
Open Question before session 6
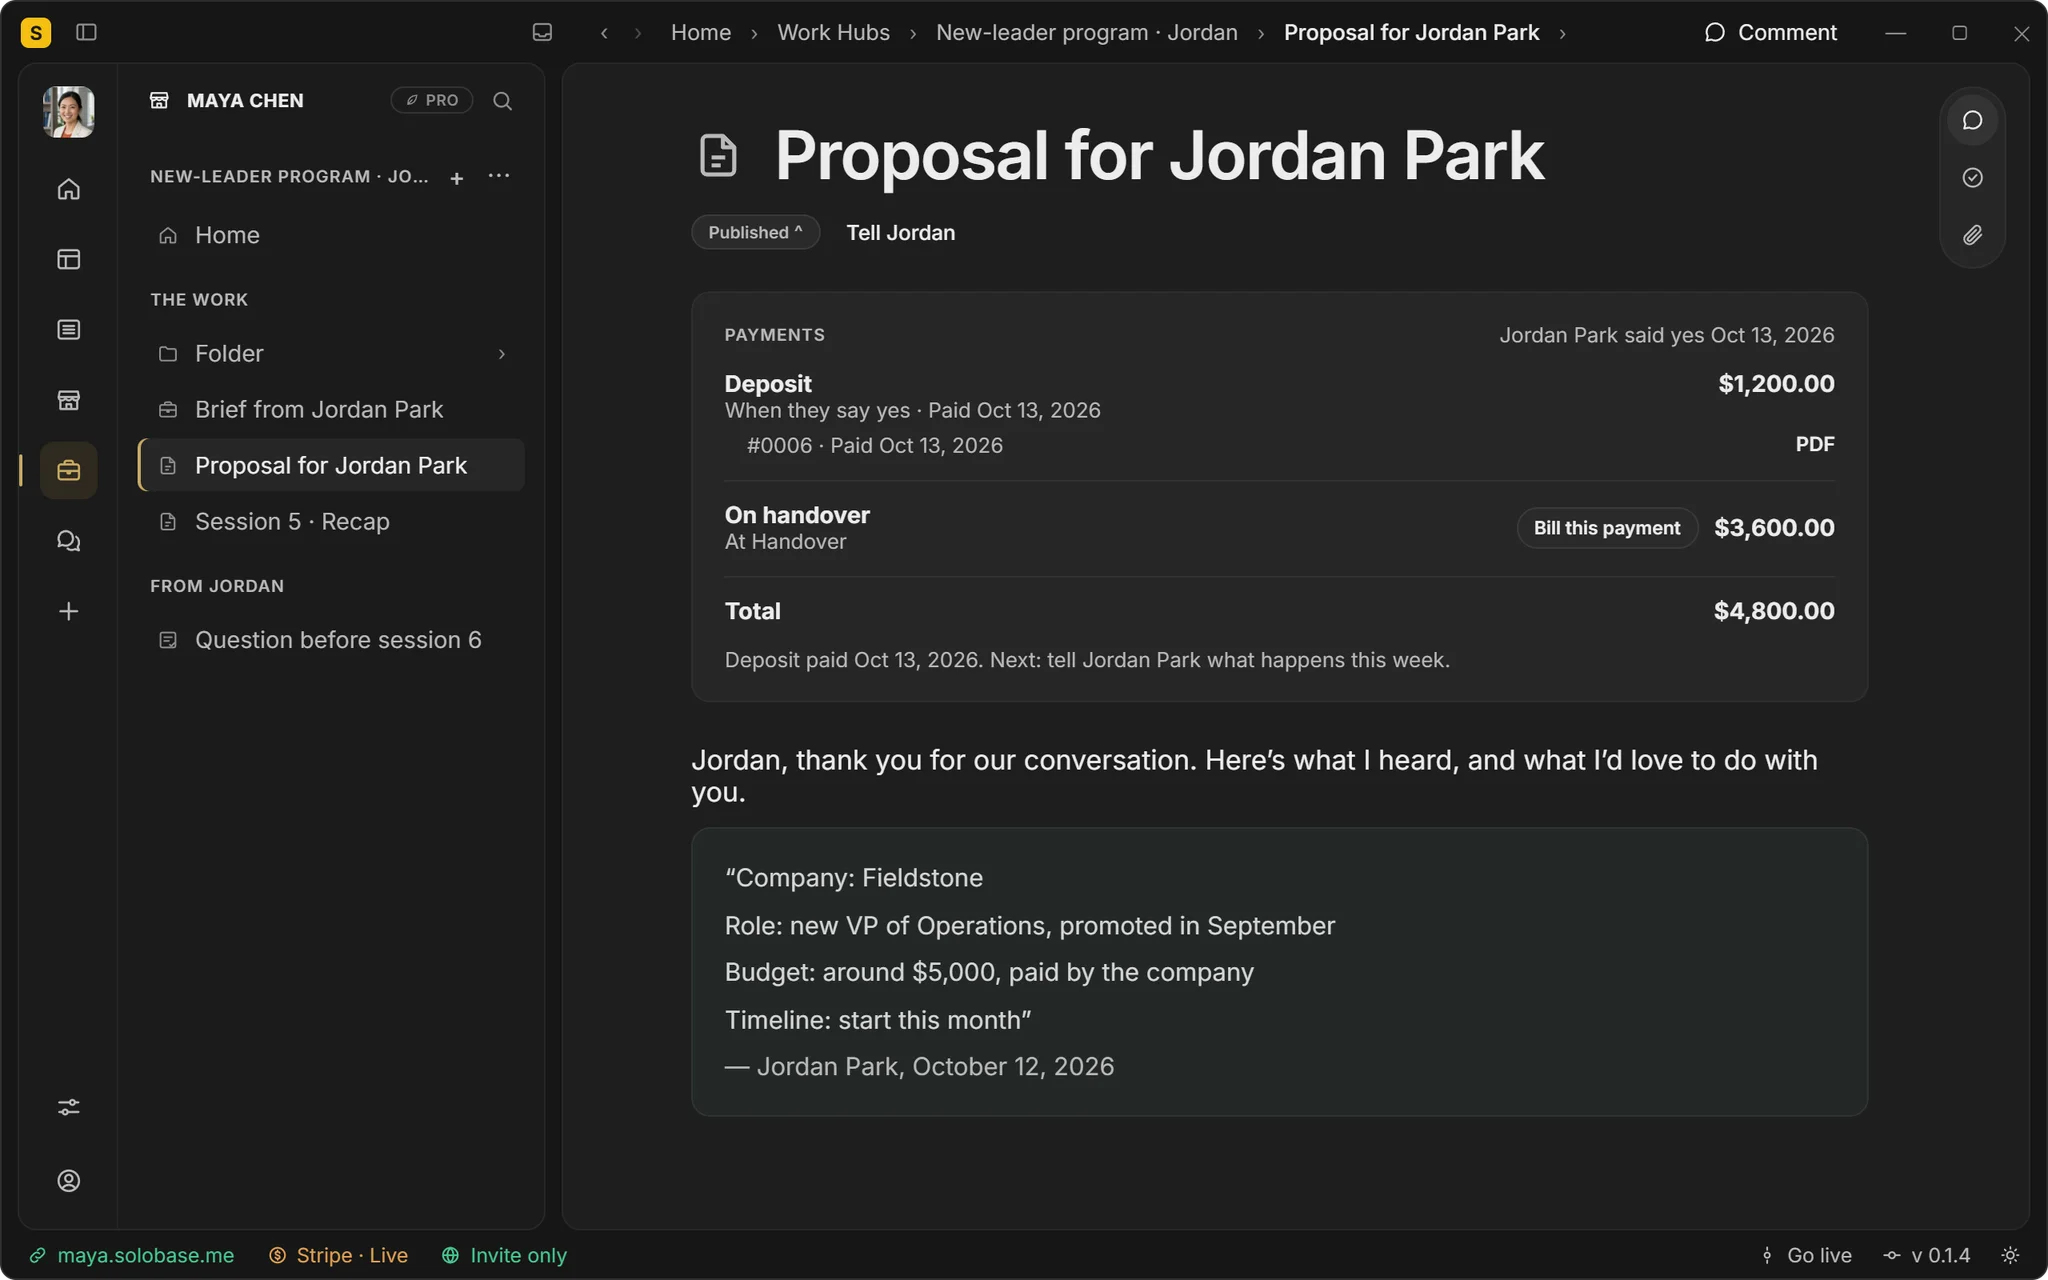tap(331, 640)
